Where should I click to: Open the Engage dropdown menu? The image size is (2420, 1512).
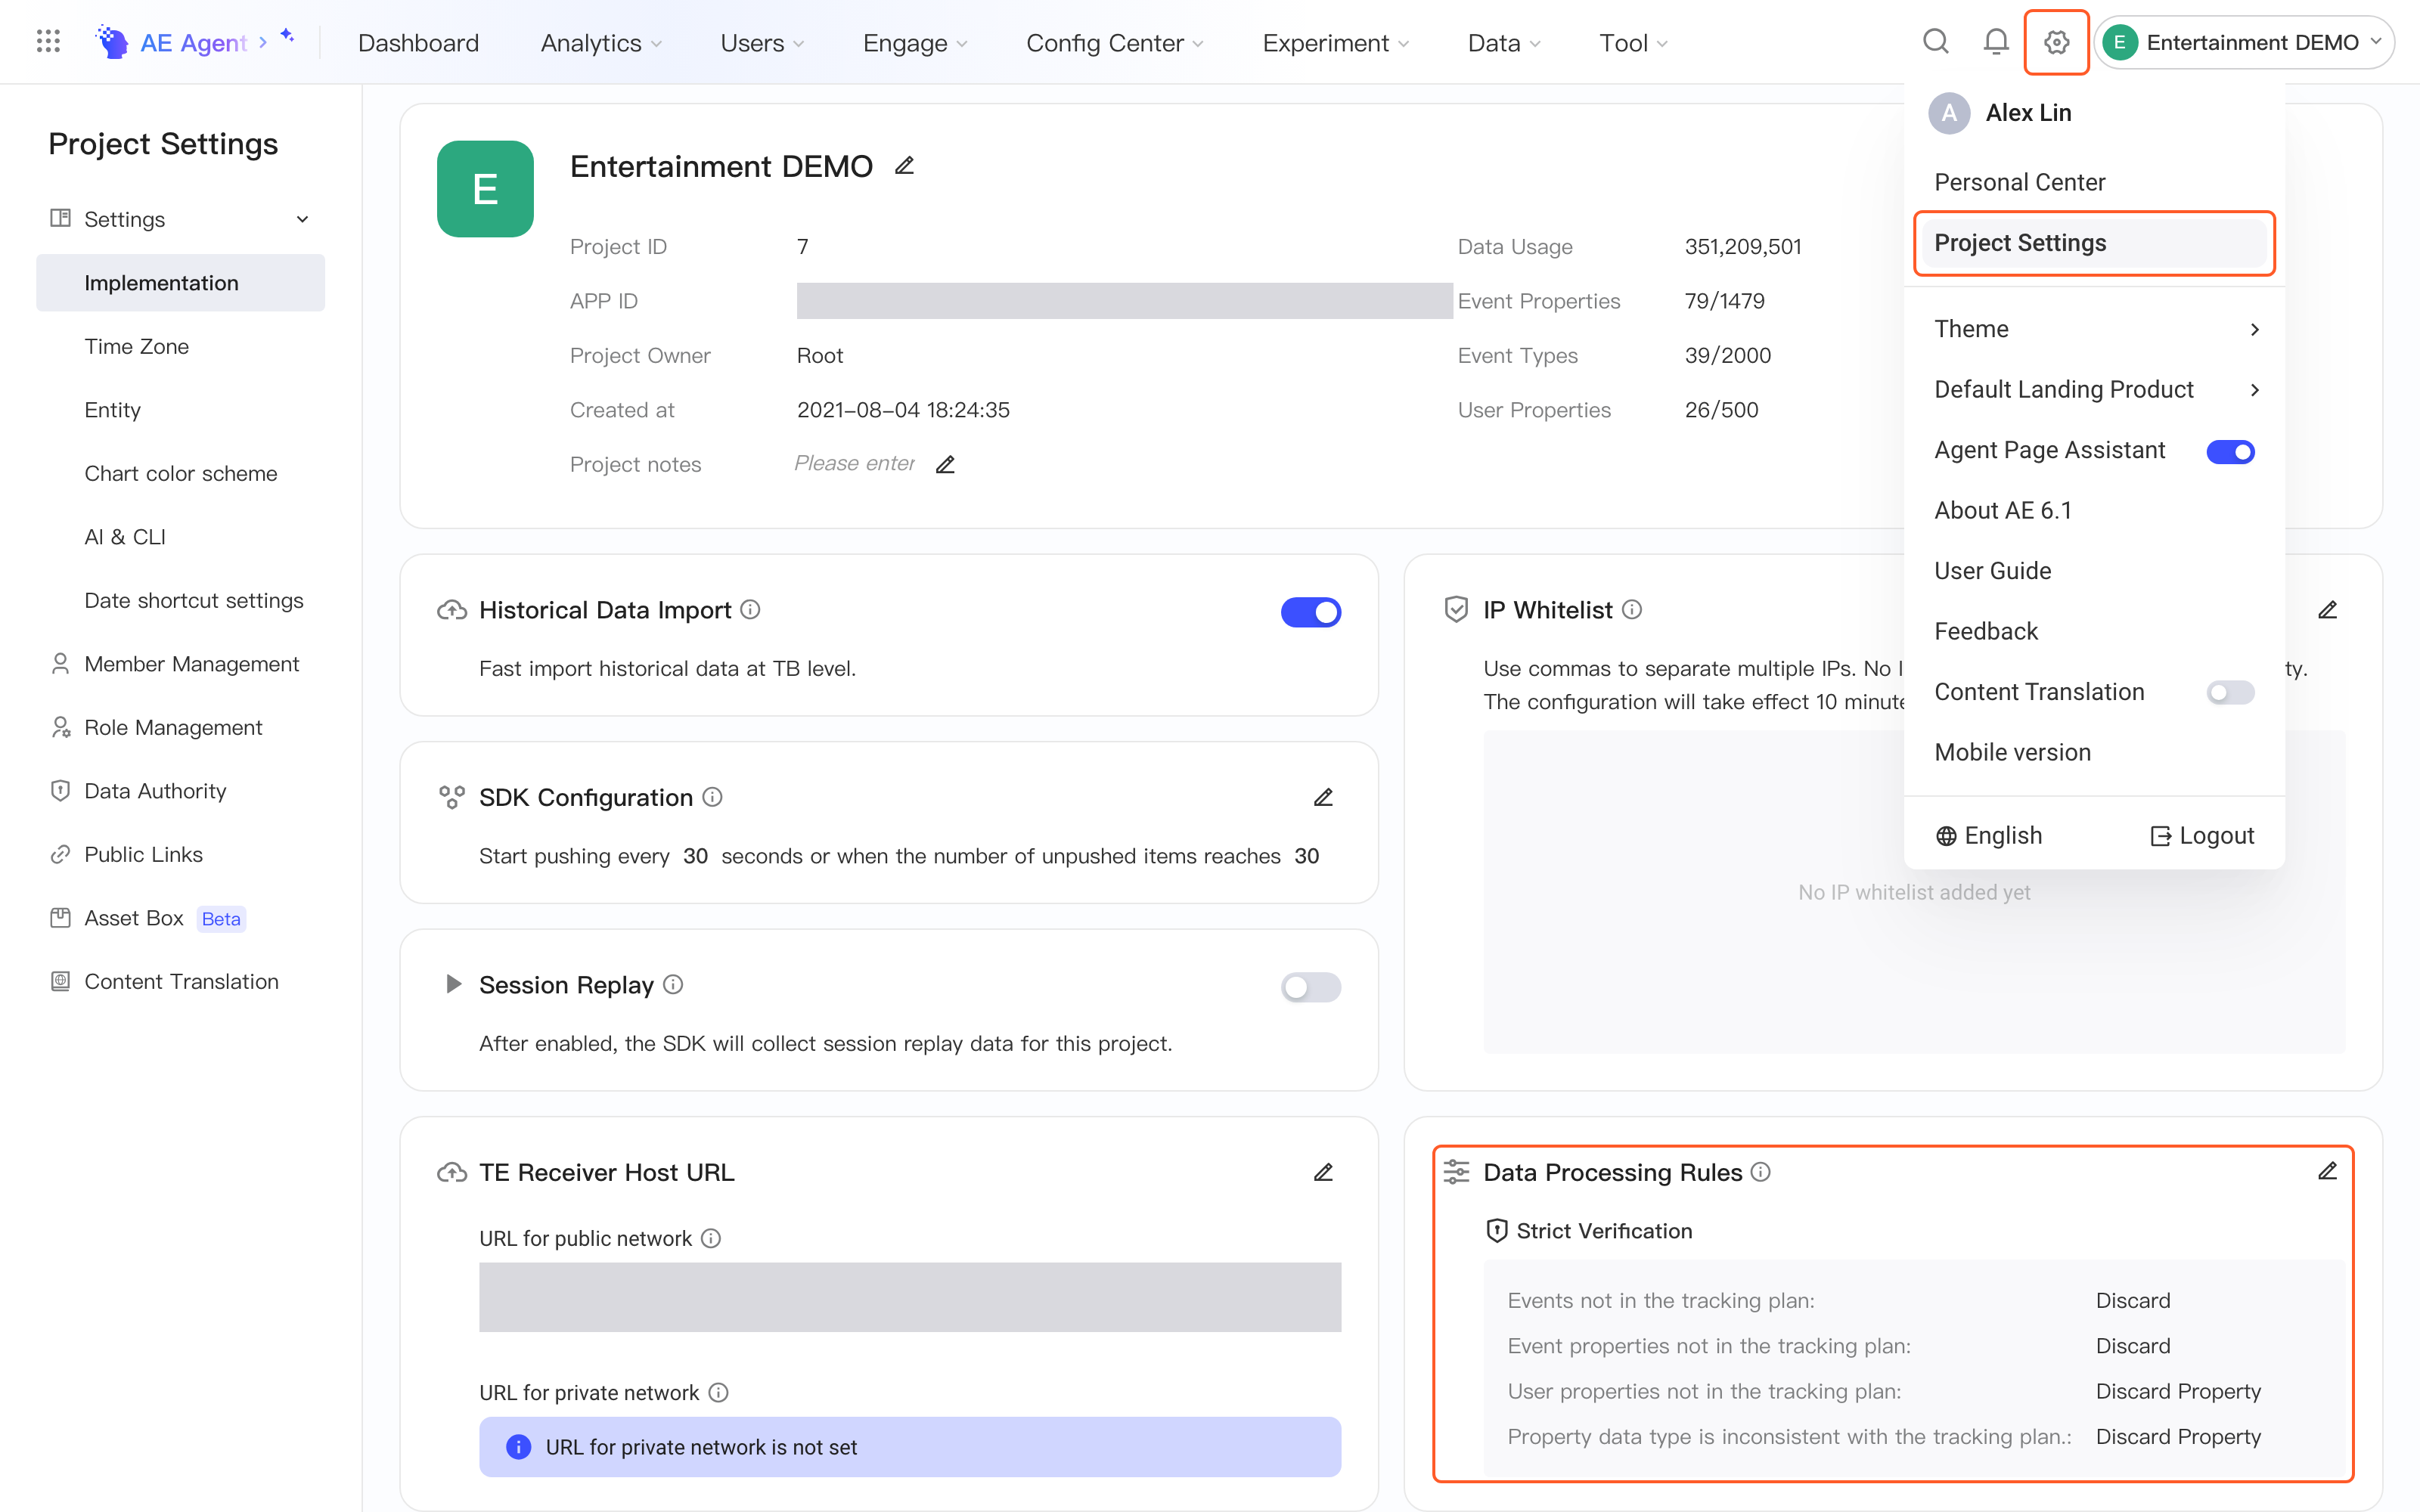pos(915,43)
